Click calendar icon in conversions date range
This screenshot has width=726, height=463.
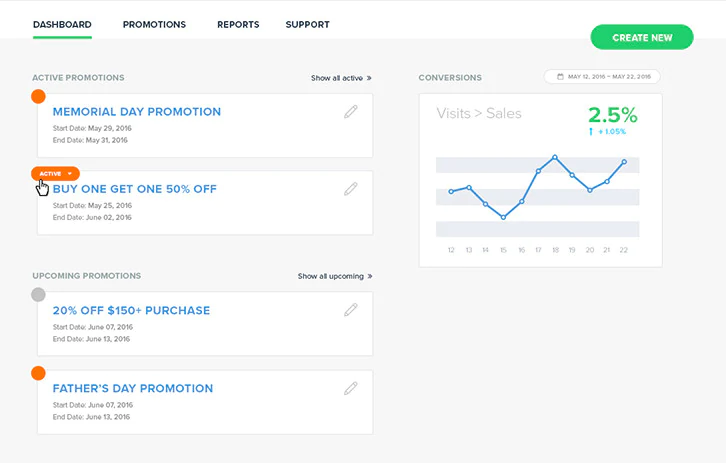coord(560,77)
